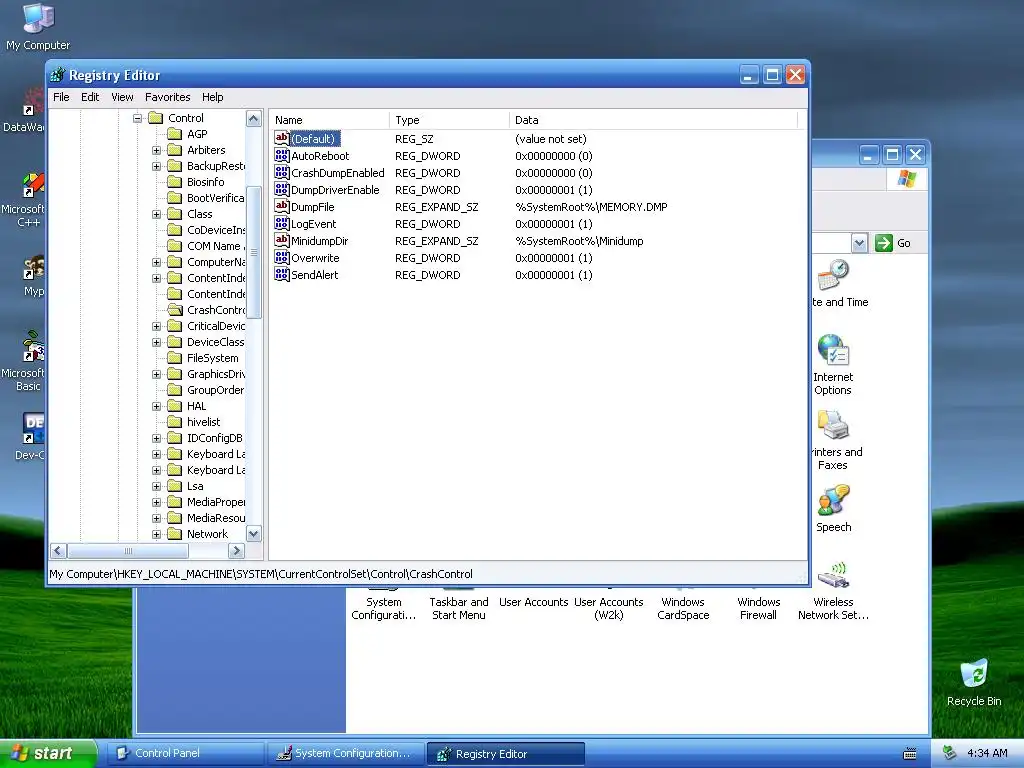Select the %SystemRoot%\Minidump data cell
1024x768 pixels.
click(x=579, y=240)
